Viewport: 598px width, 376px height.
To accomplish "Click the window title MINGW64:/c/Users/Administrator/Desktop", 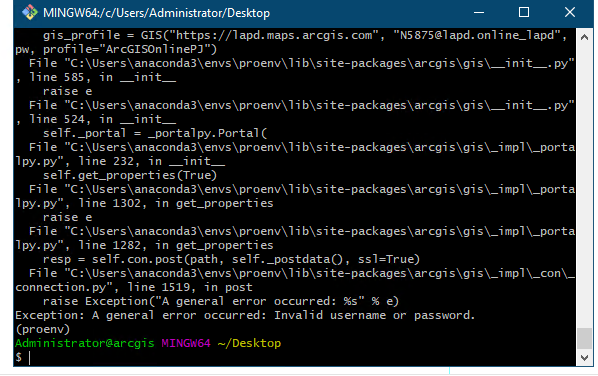I will pyautogui.click(x=156, y=13).
